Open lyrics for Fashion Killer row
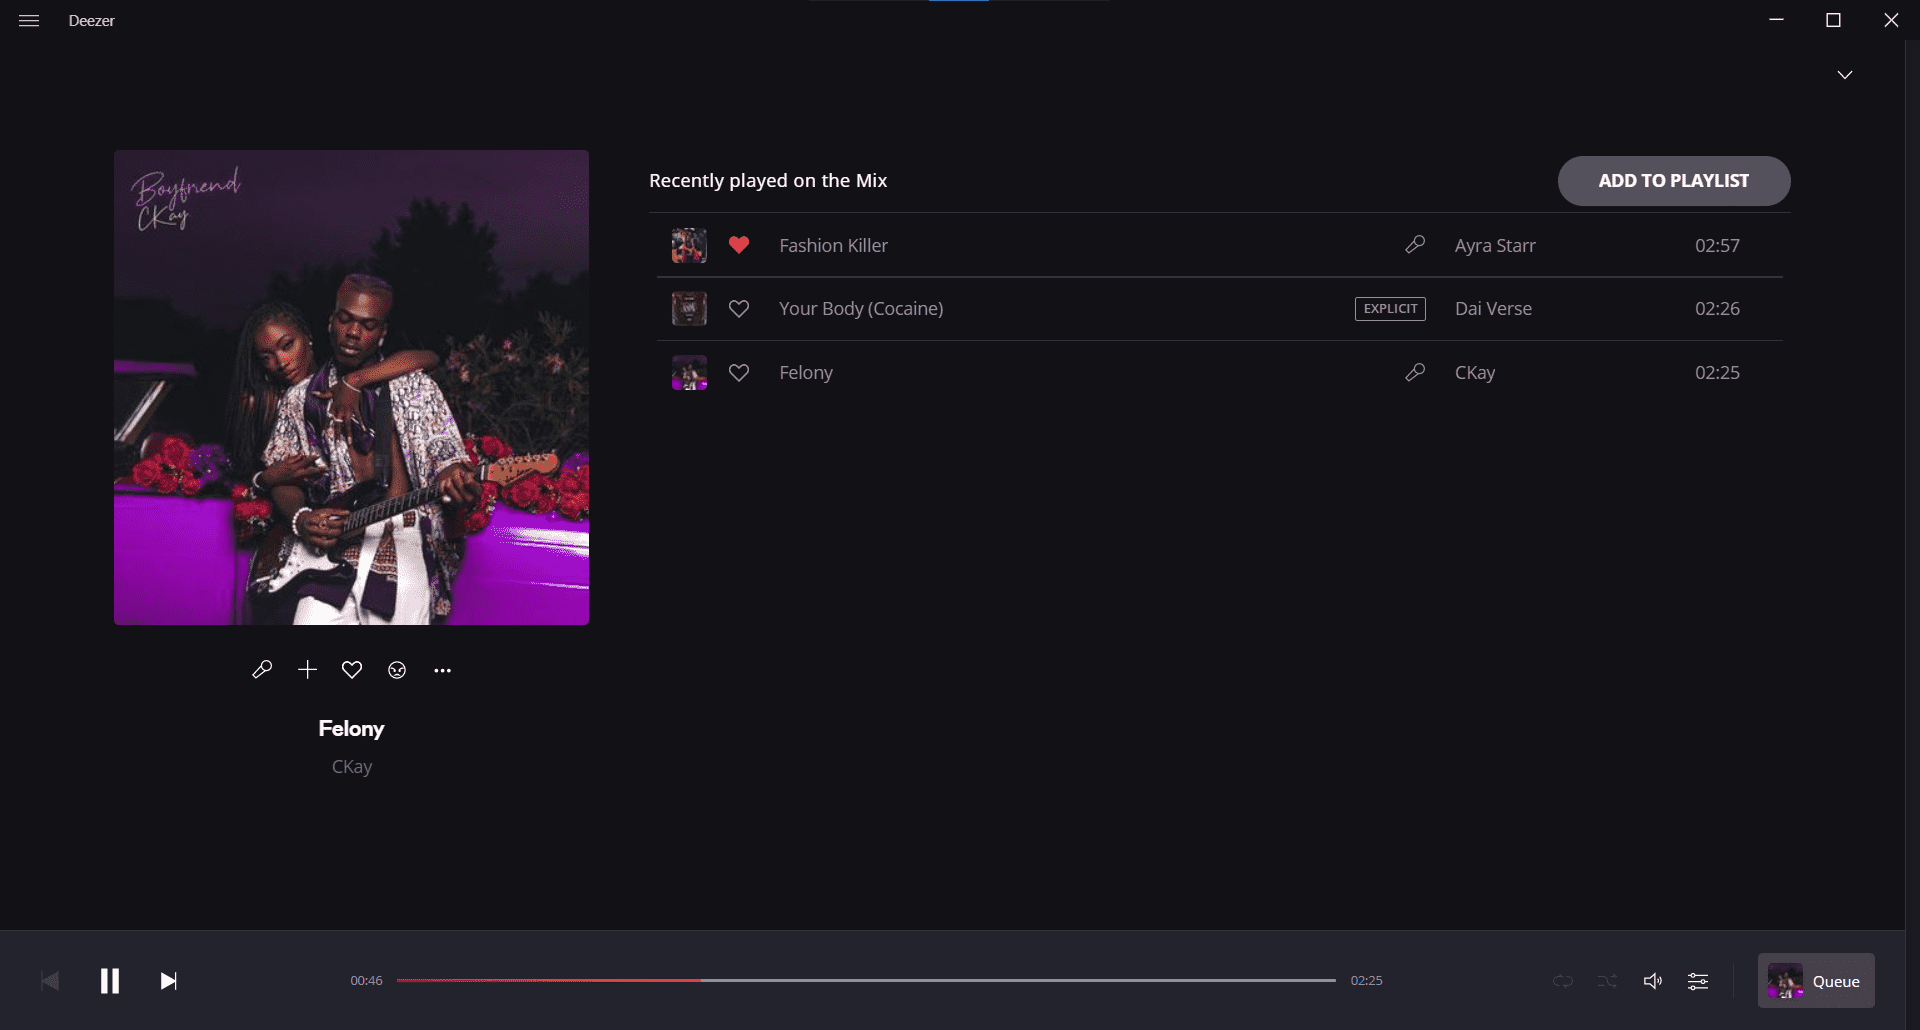 click(1415, 244)
